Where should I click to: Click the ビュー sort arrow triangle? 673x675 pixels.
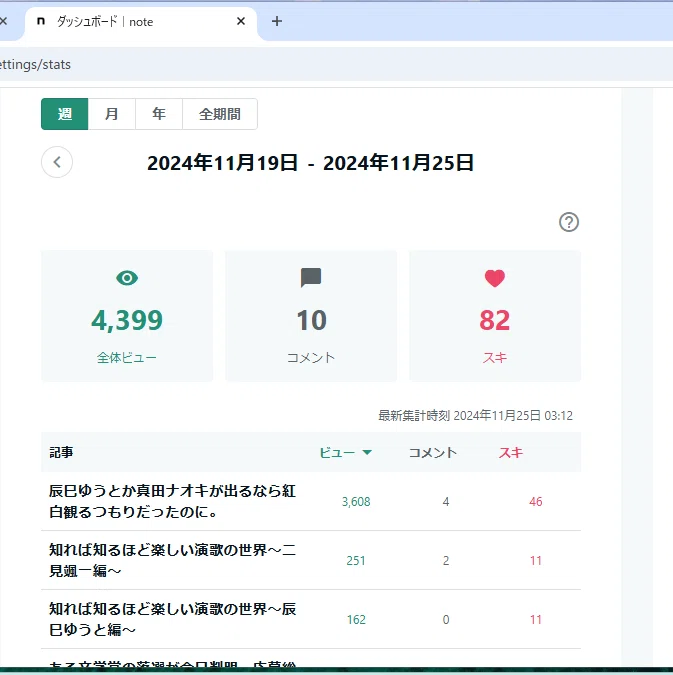(367, 452)
